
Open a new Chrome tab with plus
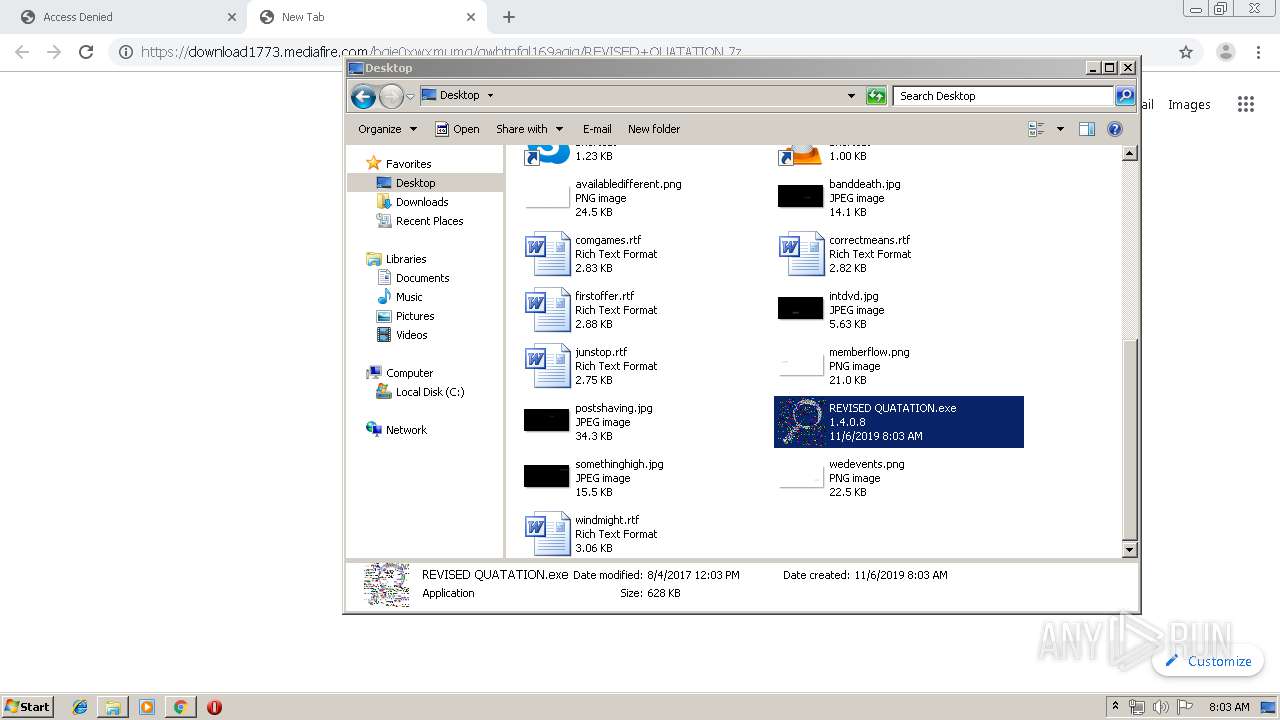(x=509, y=17)
